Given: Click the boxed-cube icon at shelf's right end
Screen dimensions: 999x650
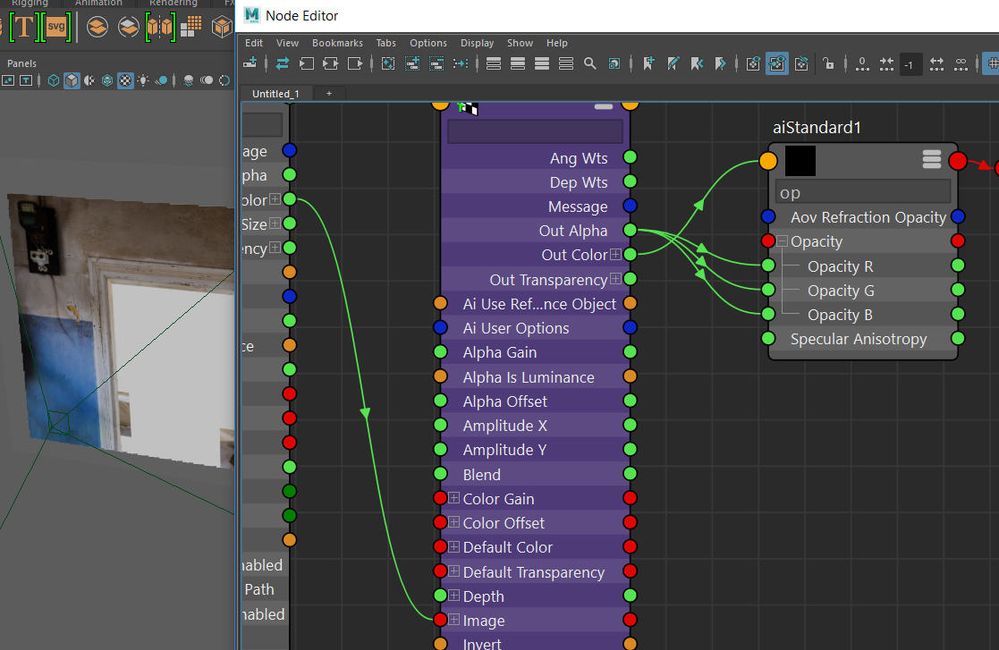Looking at the screenshot, I should click(x=222, y=27).
